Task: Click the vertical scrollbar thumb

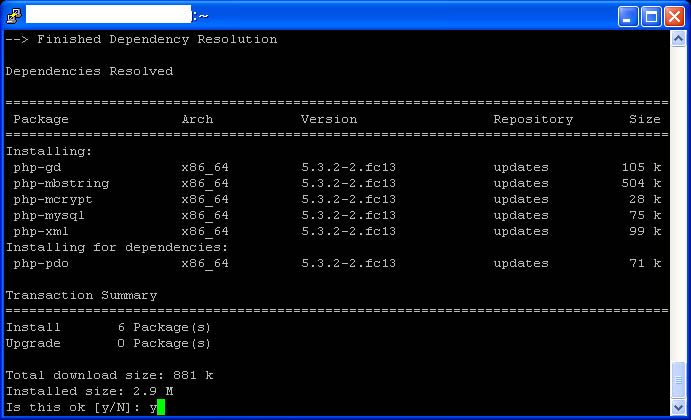Action: point(678,380)
